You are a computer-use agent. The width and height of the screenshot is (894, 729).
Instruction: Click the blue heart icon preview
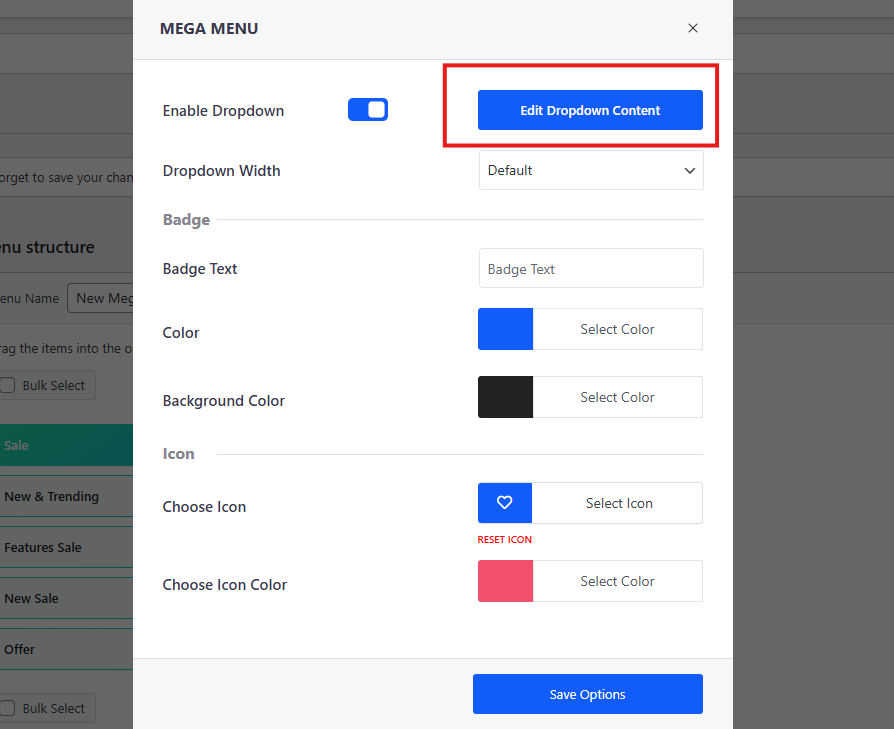click(x=504, y=503)
